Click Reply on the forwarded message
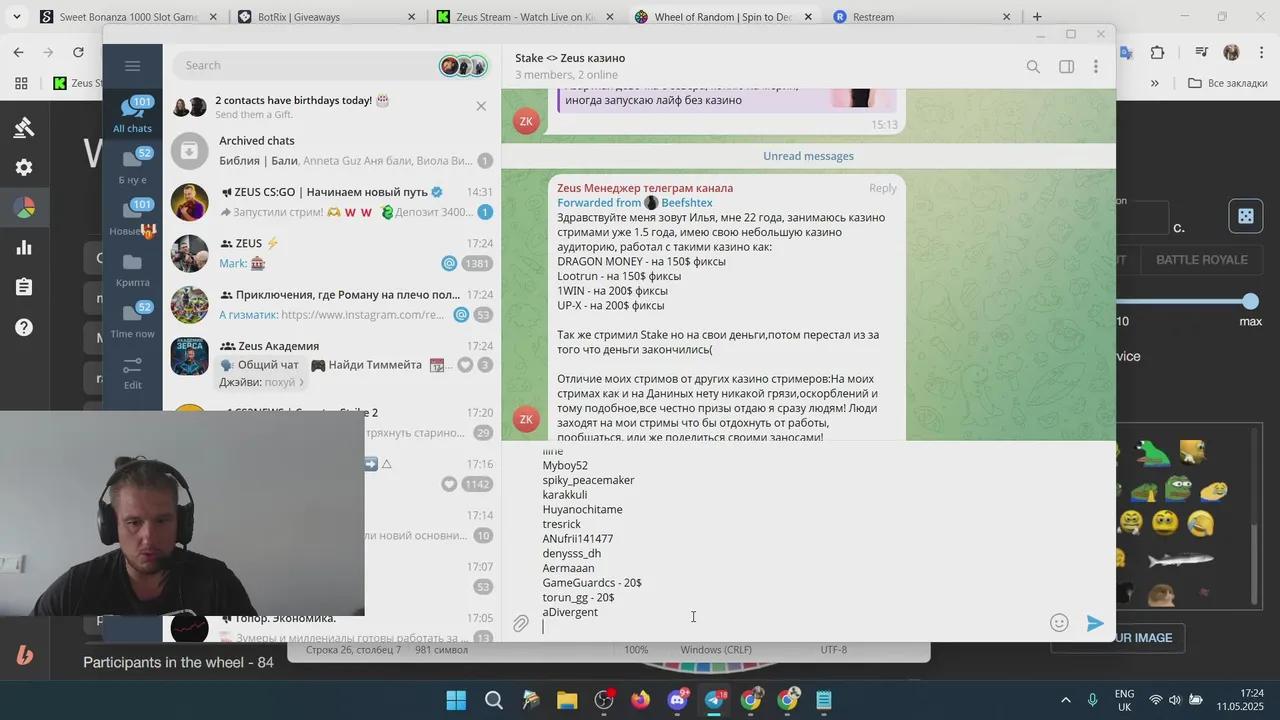 coord(882,188)
